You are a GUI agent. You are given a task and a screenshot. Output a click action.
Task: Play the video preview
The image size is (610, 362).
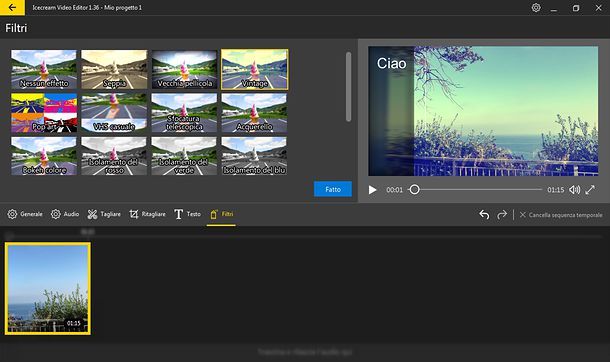pyautogui.click(x=372, y=190)
